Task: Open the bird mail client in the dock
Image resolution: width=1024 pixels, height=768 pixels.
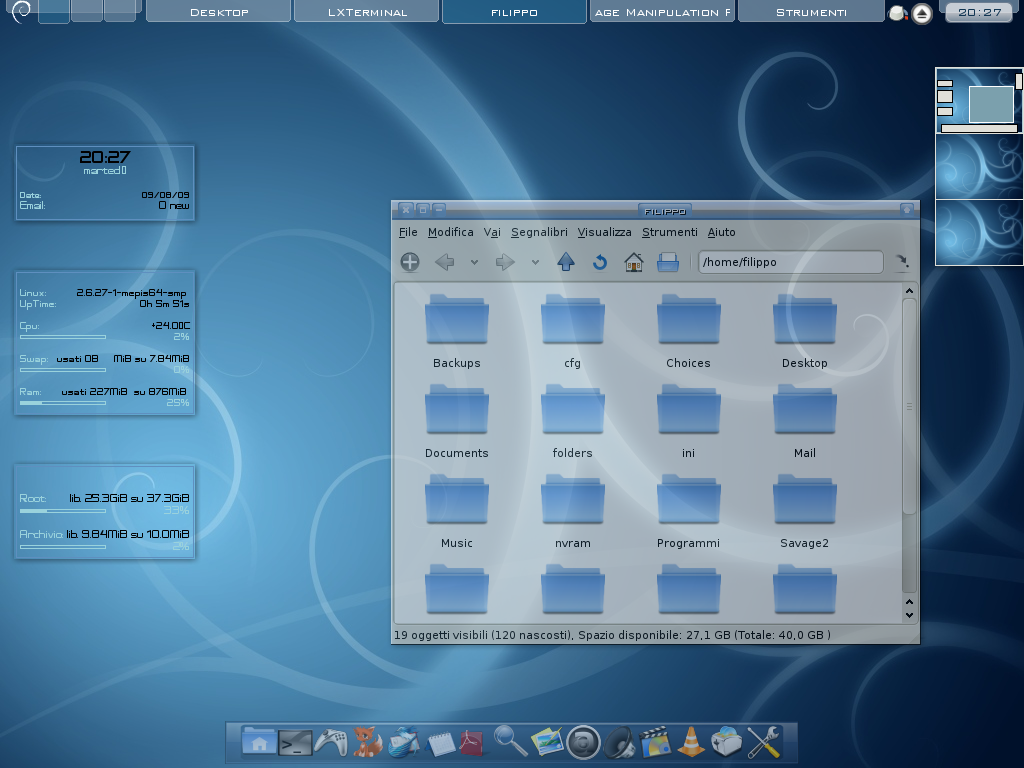Action: [x=404, y=743]
